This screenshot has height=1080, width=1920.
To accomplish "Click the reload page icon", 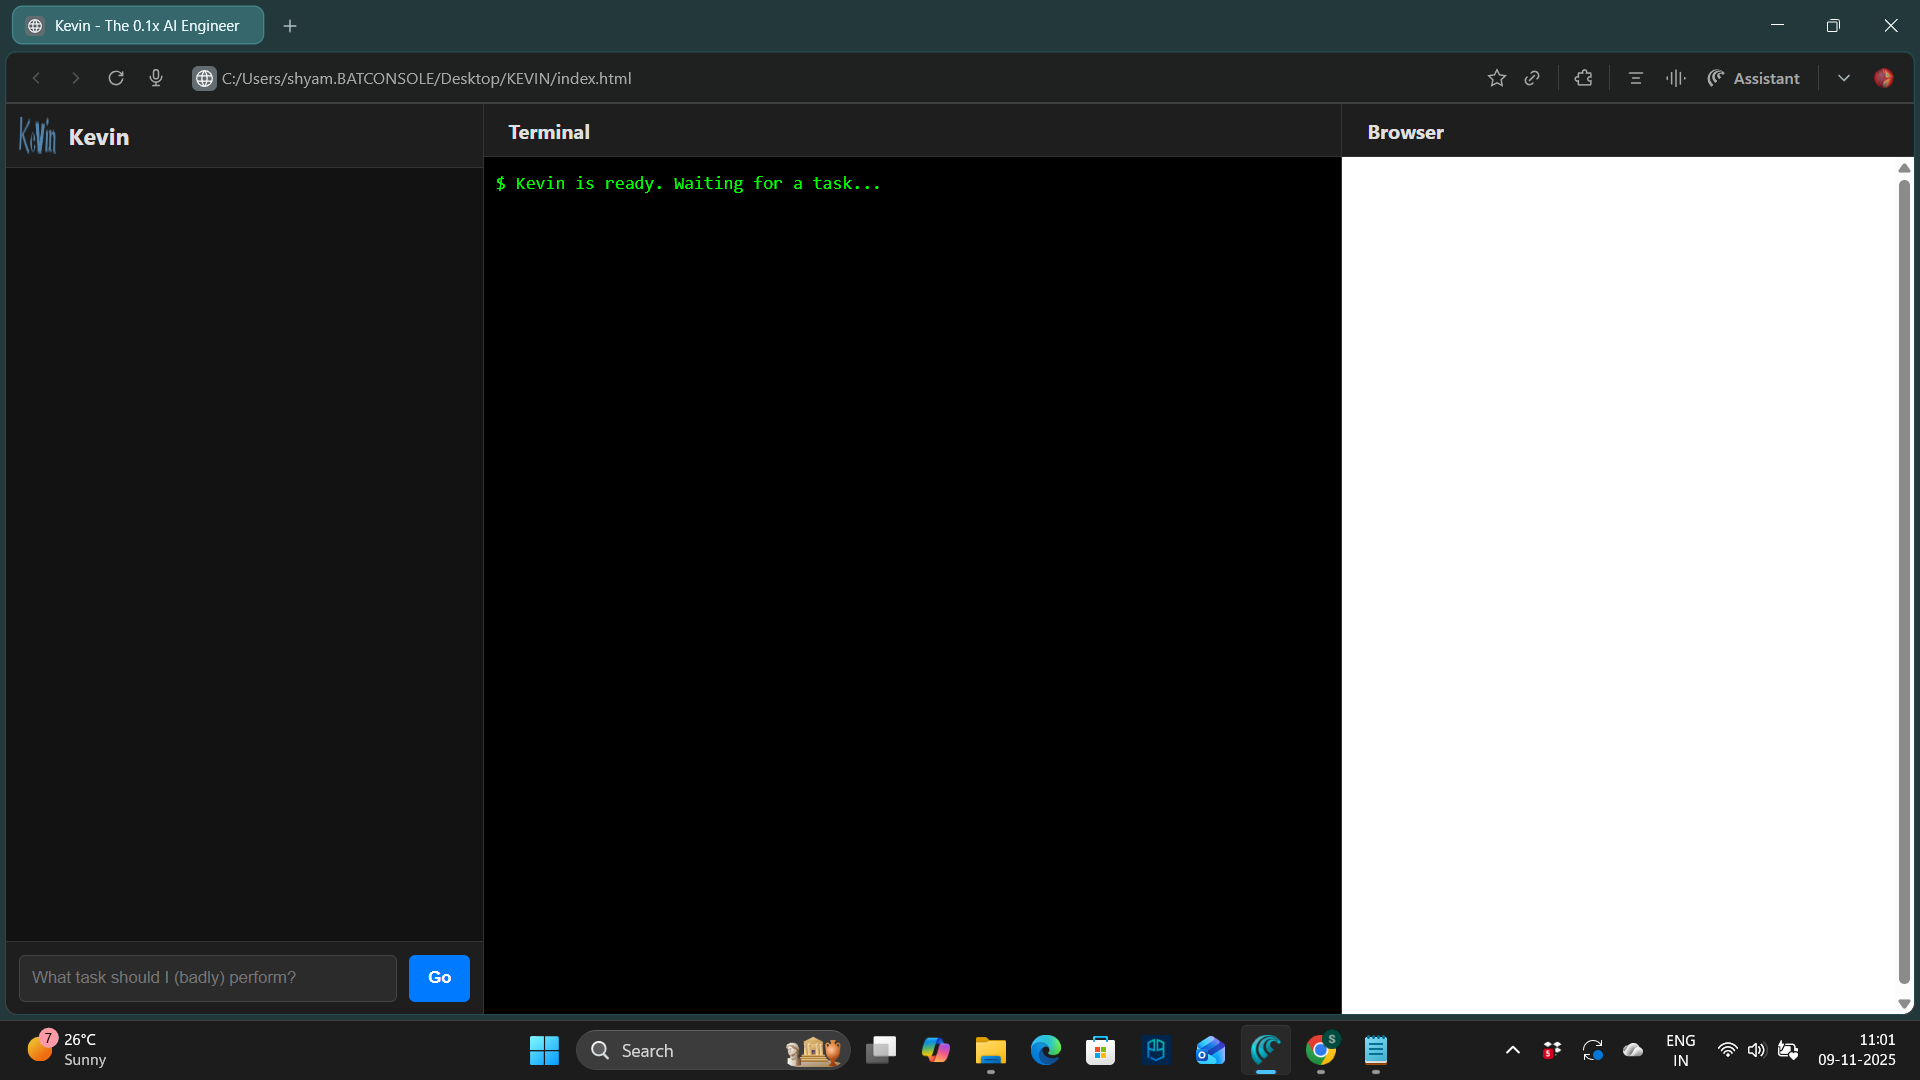I will point(116,78).
